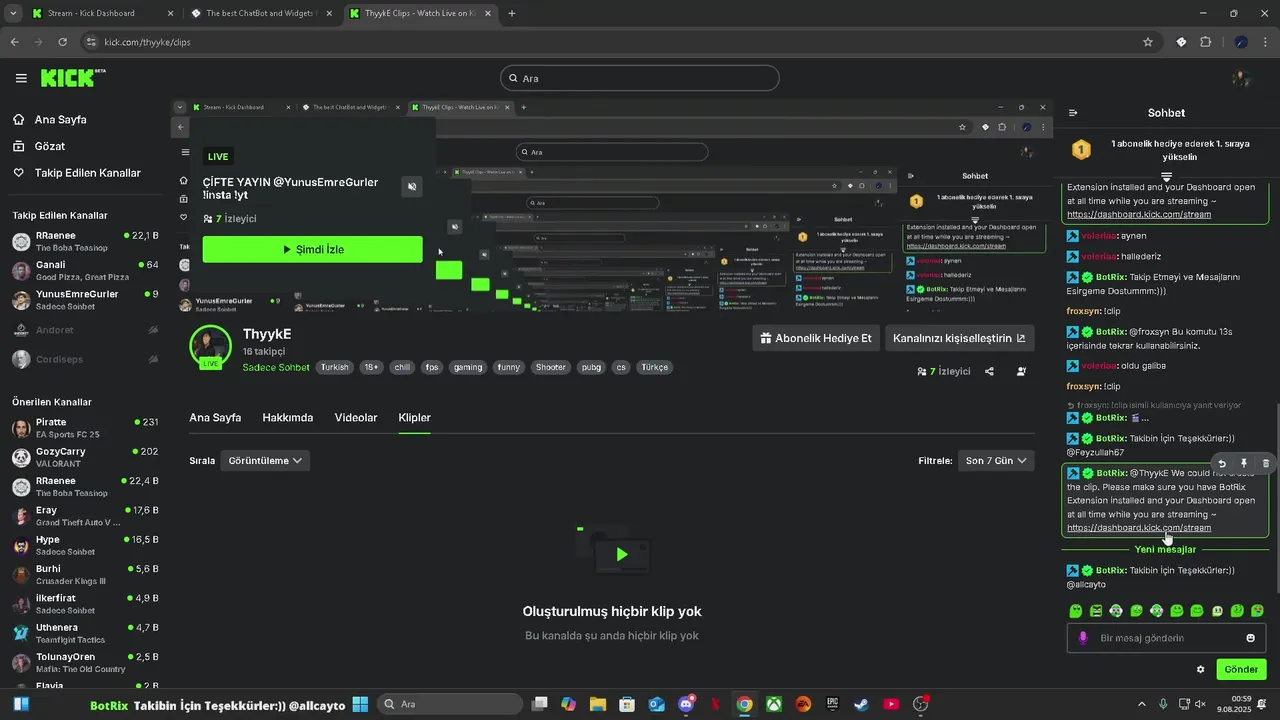1280x720 pixels.
Task: Insert the first green quick emote
Action: point(1075,611)
